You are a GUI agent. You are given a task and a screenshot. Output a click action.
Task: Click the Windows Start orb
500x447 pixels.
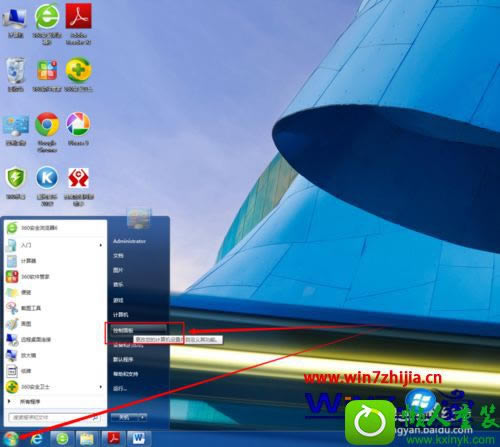click(10, 438)
